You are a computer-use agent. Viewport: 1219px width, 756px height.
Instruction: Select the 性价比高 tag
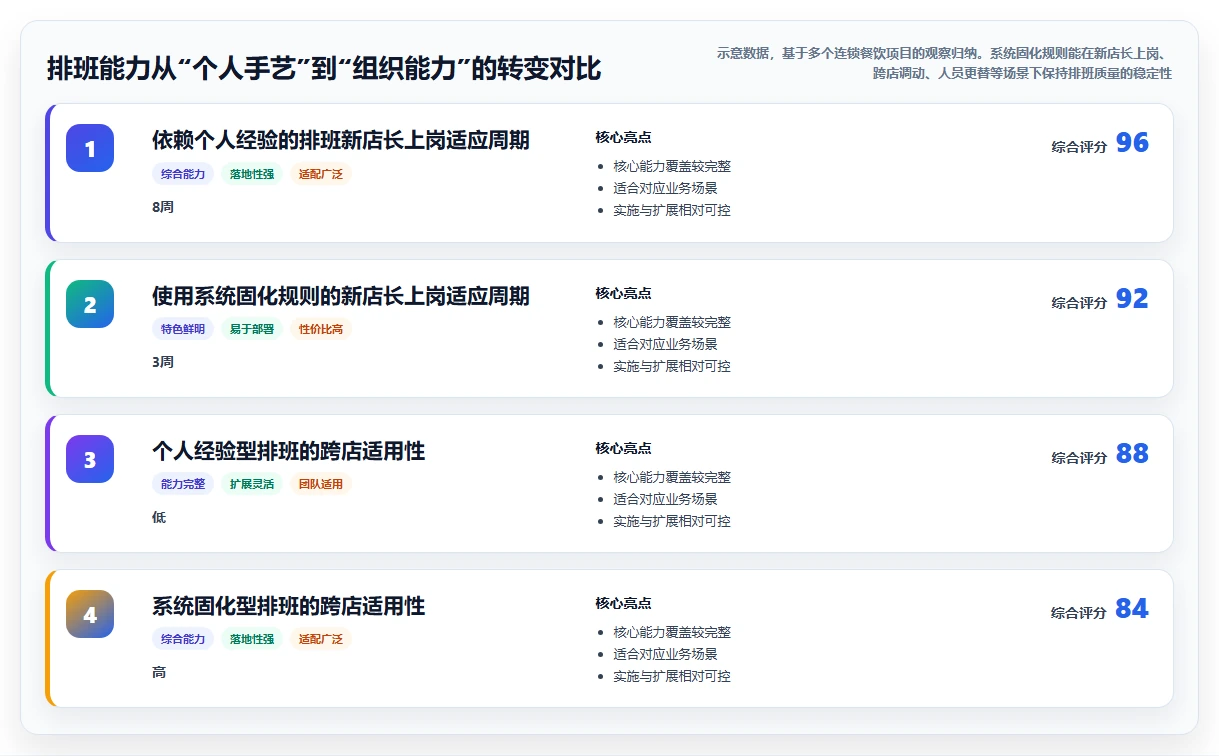pyautogui.click(x=321, y=329)
